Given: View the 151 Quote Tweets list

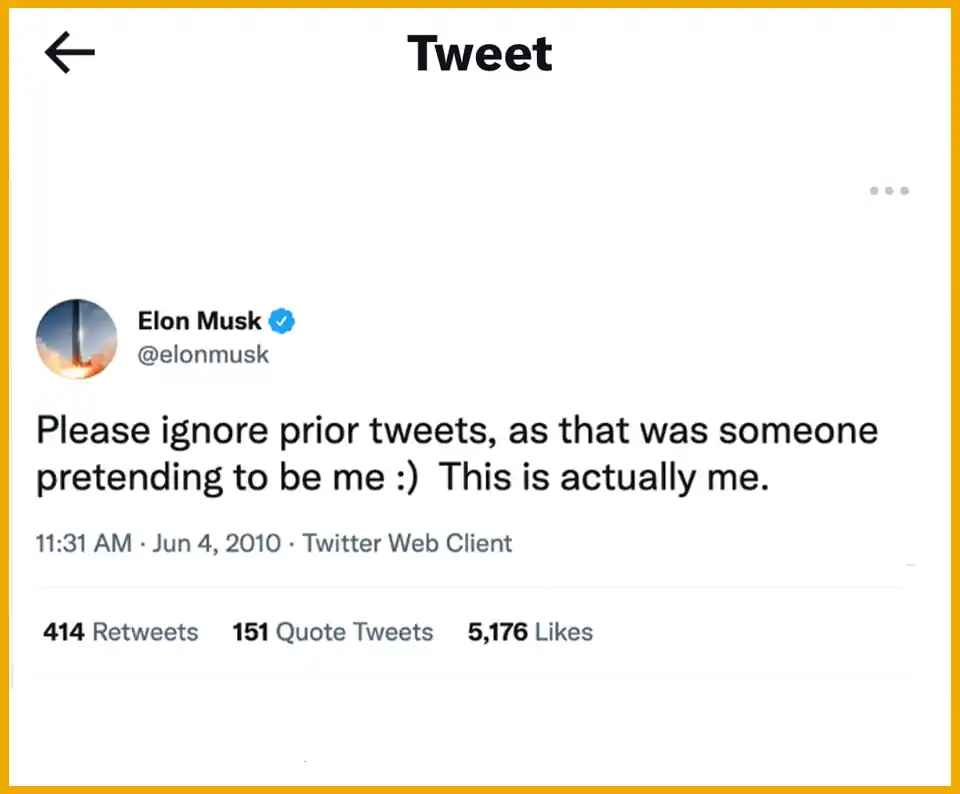Looking at the screenshot, I should (x=332, y=632).
